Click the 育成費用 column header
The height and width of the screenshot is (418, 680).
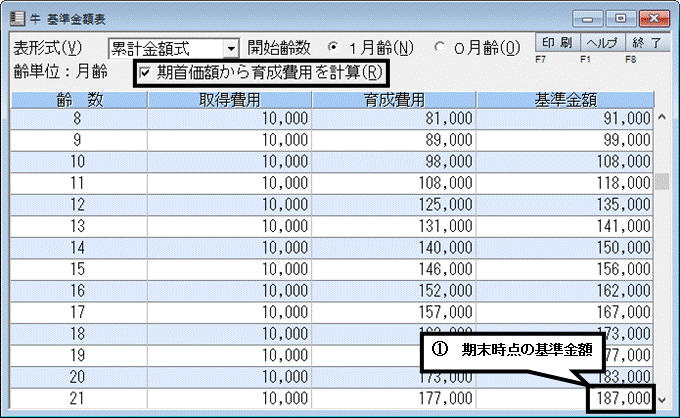pos(394,100)
